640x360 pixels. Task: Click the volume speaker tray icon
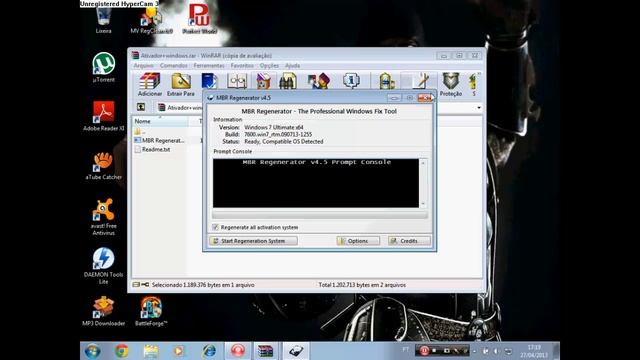coord(496,351)
